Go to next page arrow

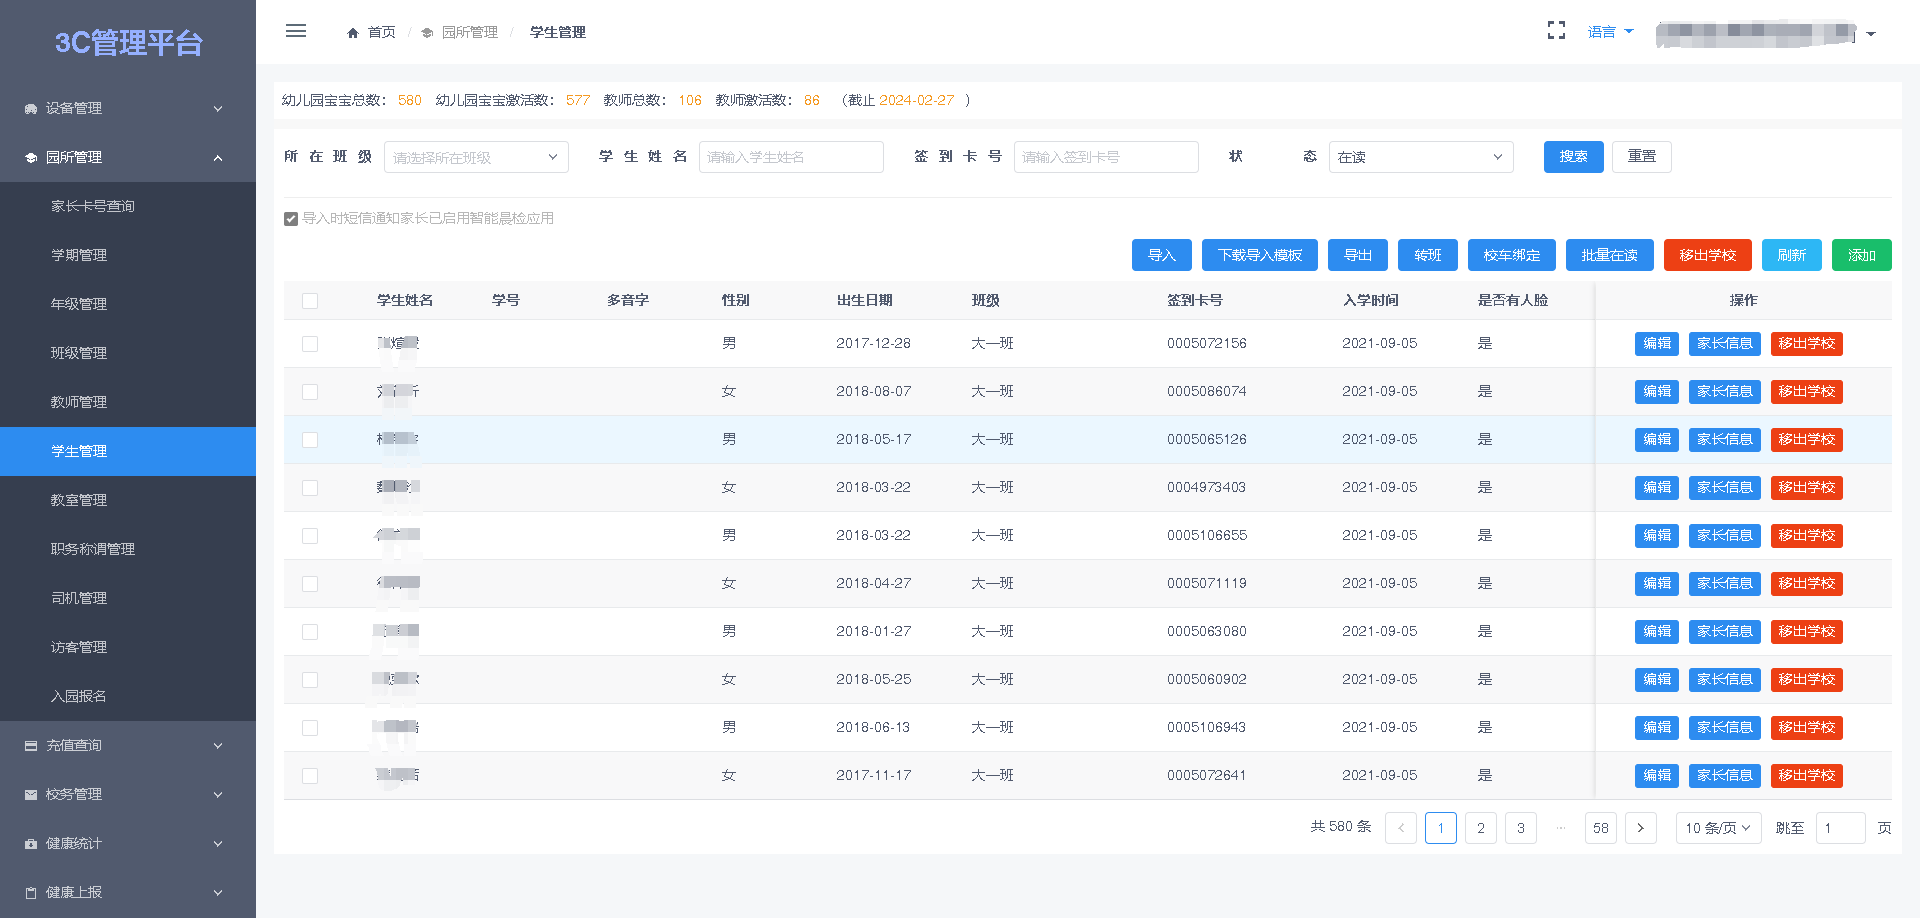[x=1640, y=828]
